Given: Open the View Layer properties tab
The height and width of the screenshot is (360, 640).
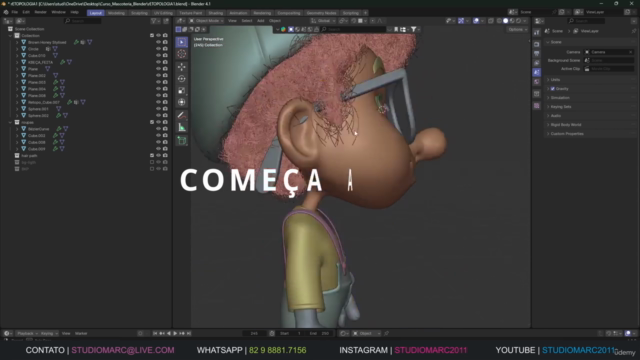Looking at the screenshot, I should (537, 63).
